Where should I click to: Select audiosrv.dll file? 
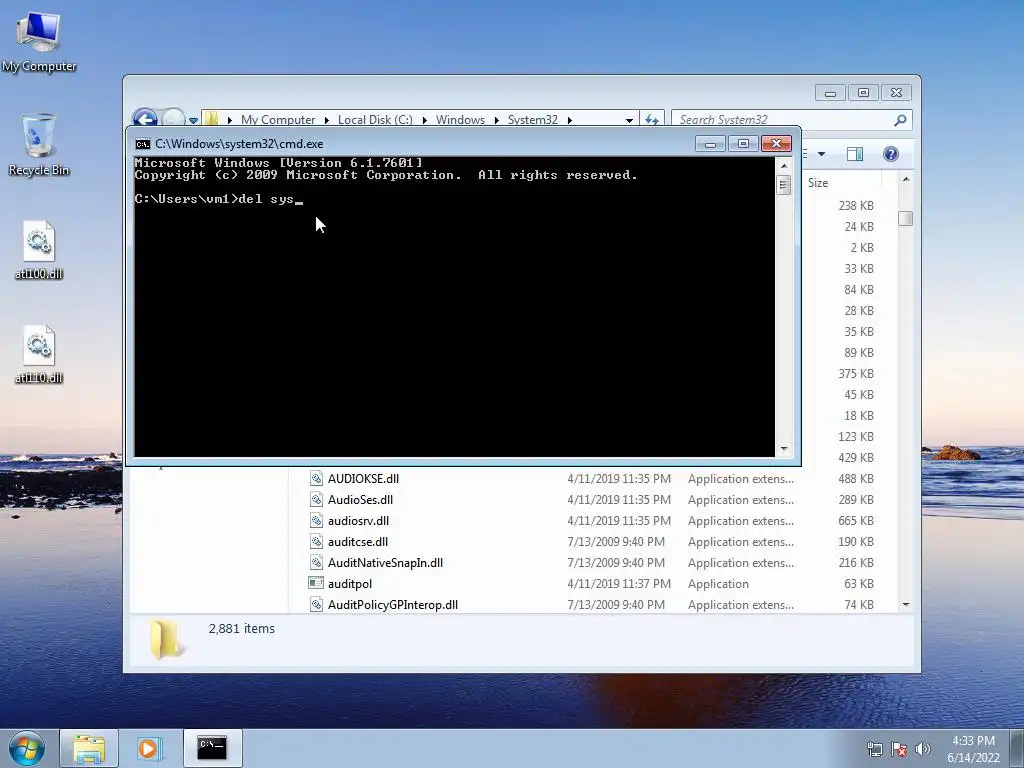pos(359,520)
